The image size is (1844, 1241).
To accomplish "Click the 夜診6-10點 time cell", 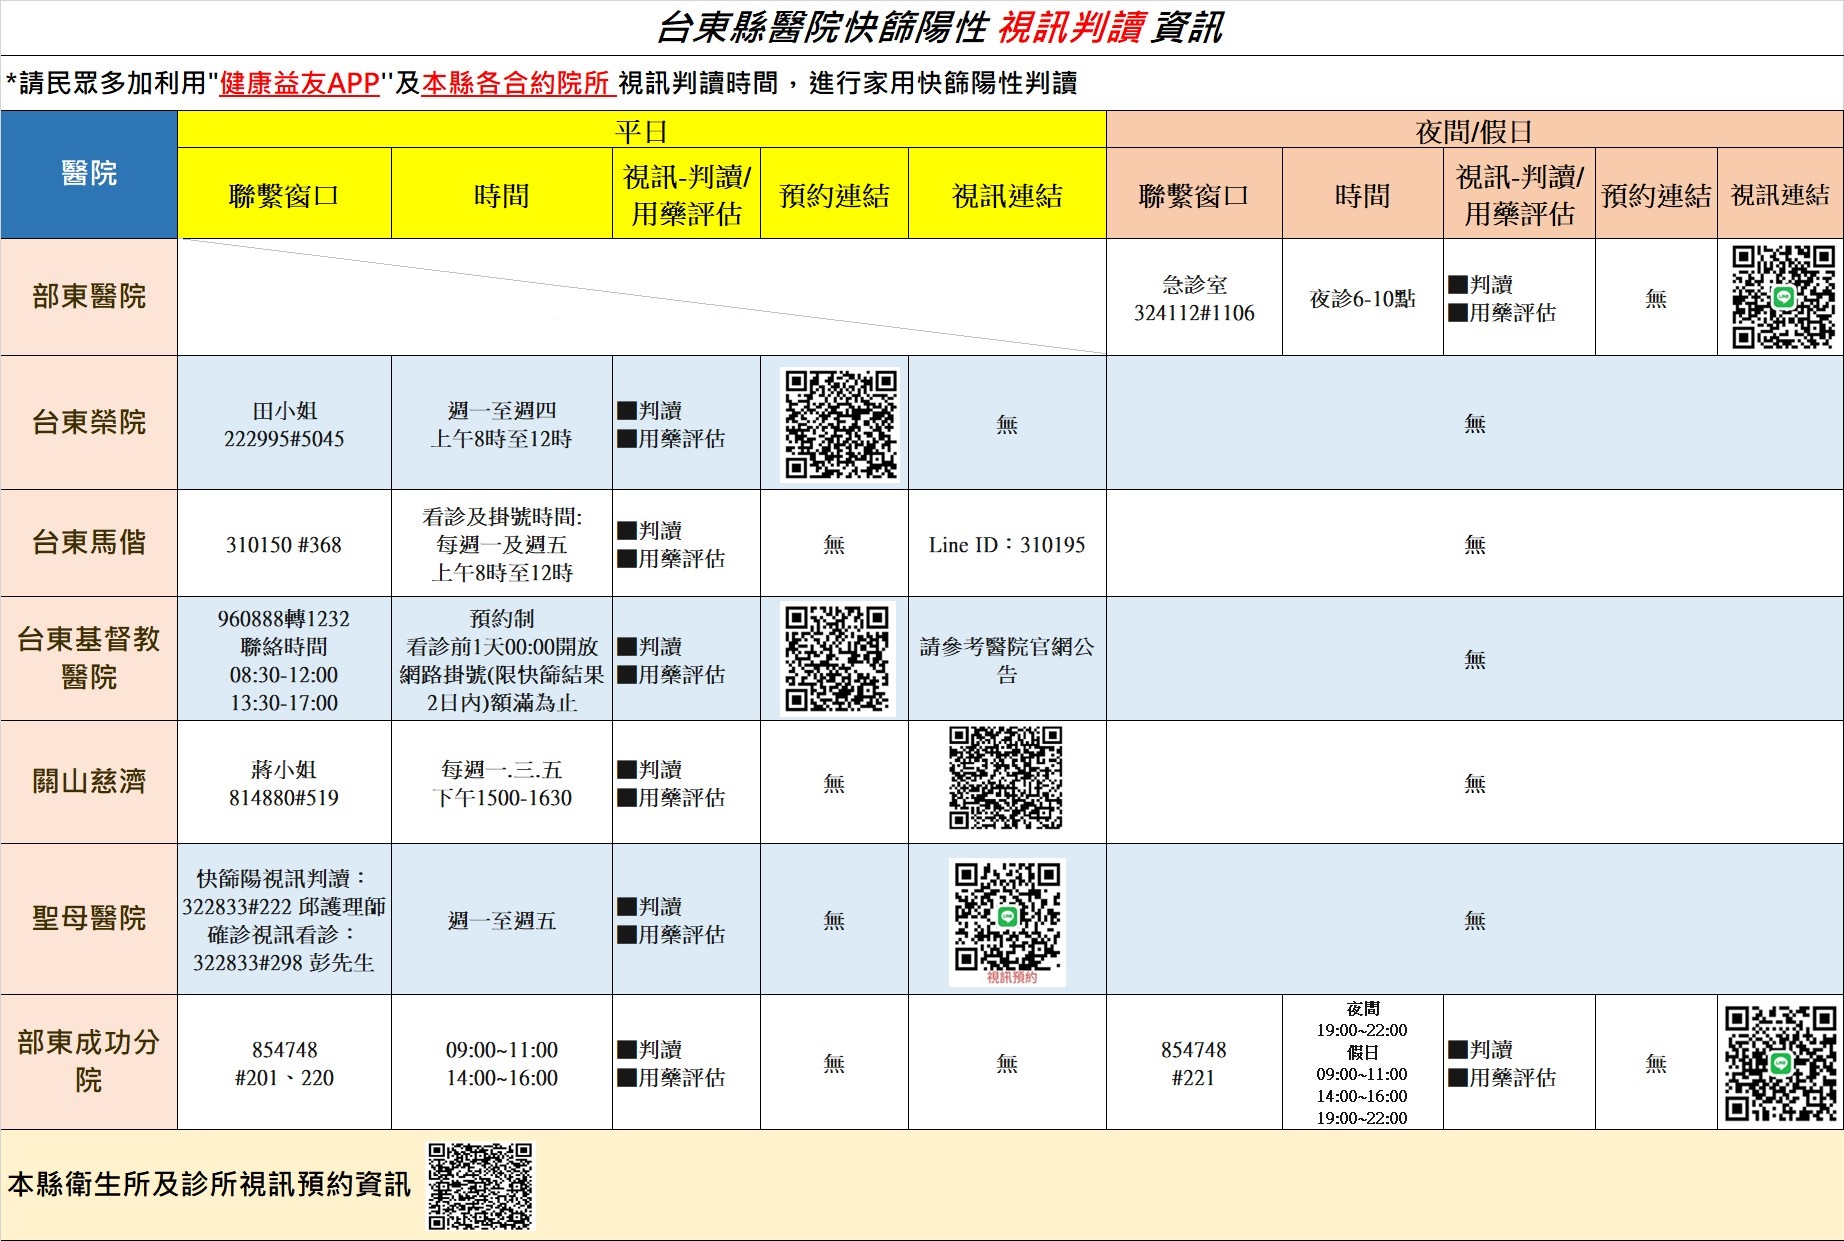I will pos(1363,298).
